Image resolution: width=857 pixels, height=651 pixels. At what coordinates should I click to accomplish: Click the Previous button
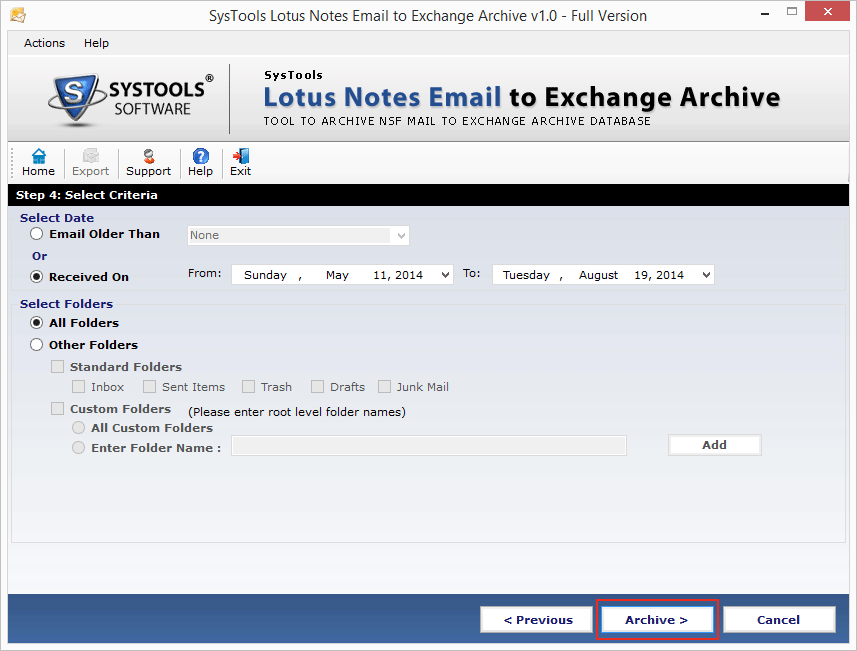click(537, 620)
